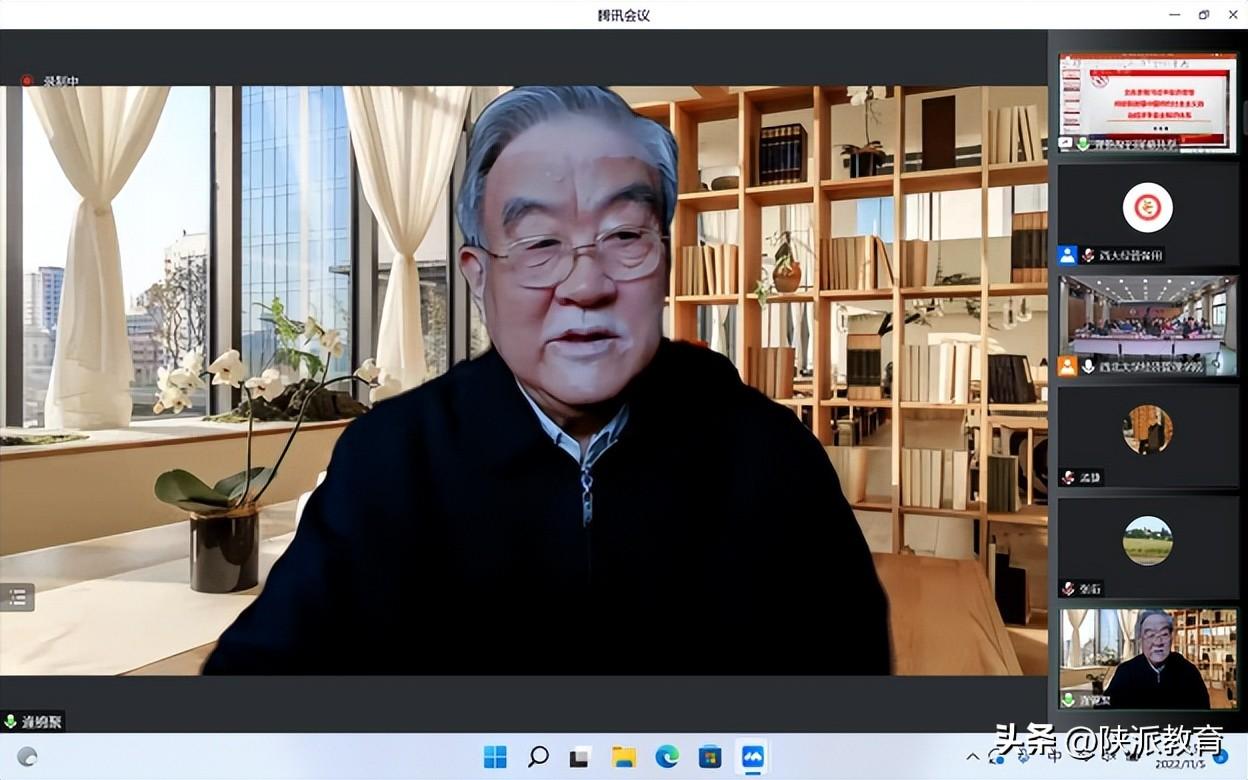
Task: Click the muted mic icon on landscape-avatar tile
Action: point(1068,588)
